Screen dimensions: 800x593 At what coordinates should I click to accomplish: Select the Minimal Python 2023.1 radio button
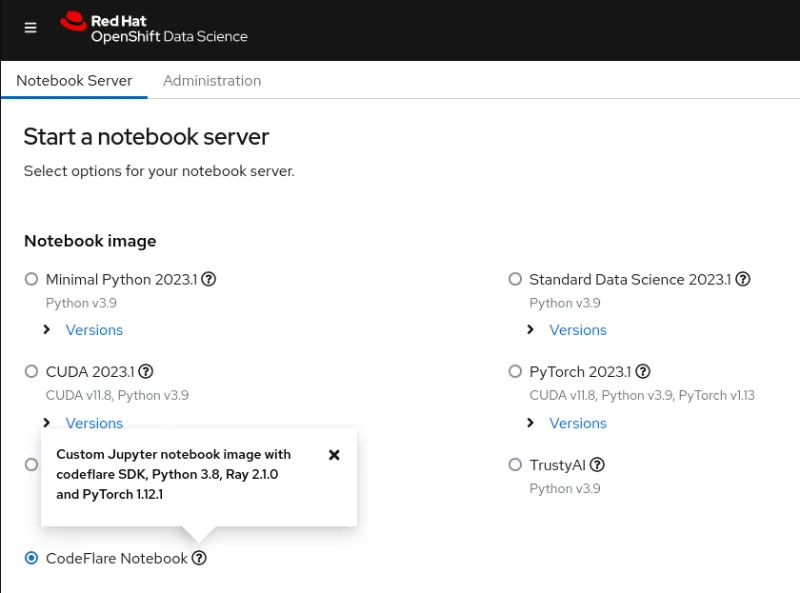pyautogui.click(x=31, y=279)
